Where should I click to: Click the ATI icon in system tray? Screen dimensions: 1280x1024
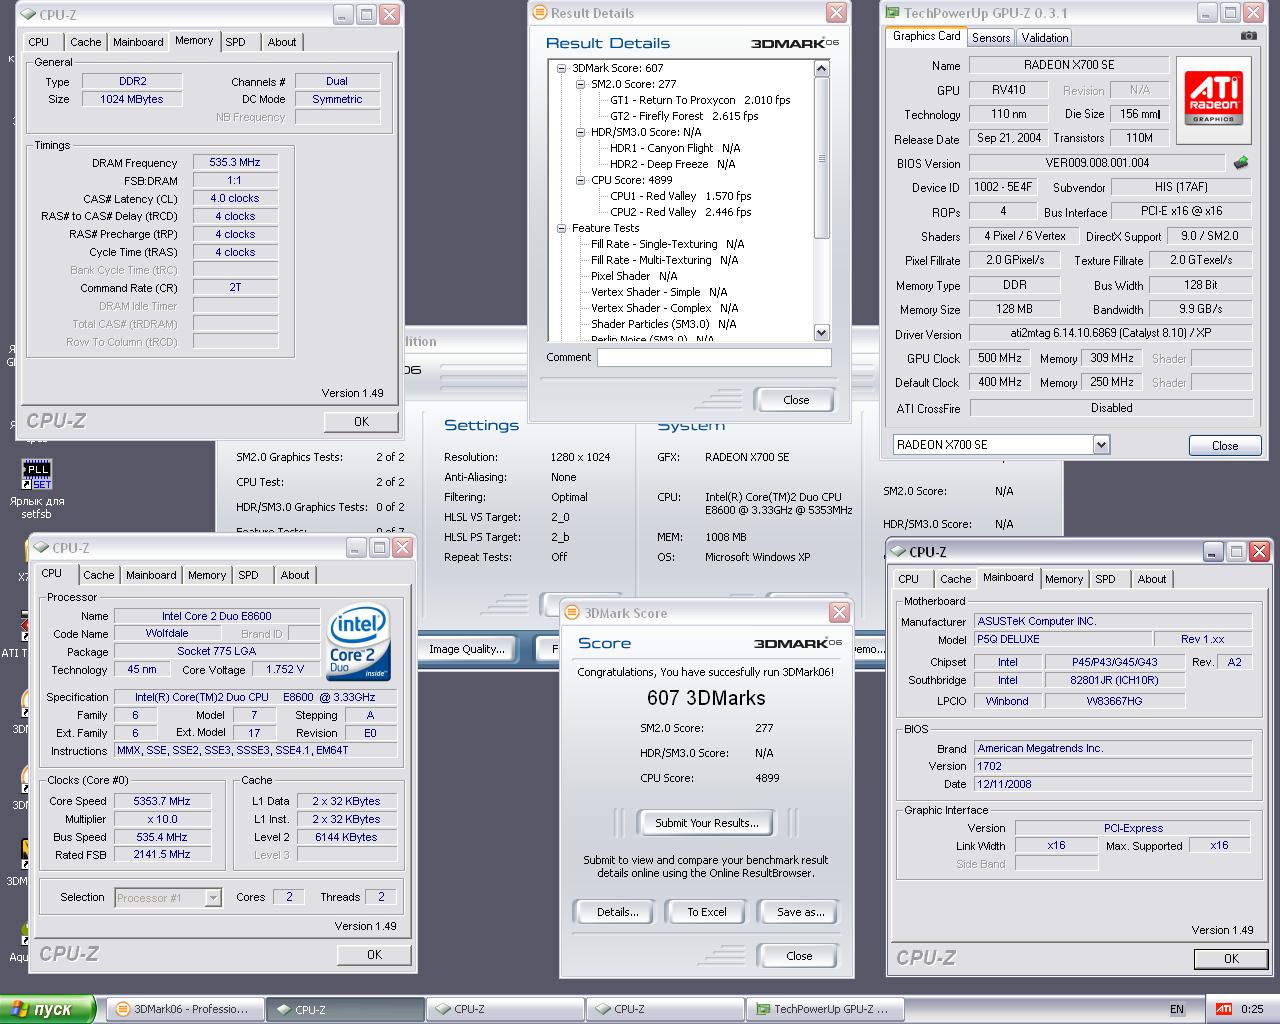coord(1223,1009)
